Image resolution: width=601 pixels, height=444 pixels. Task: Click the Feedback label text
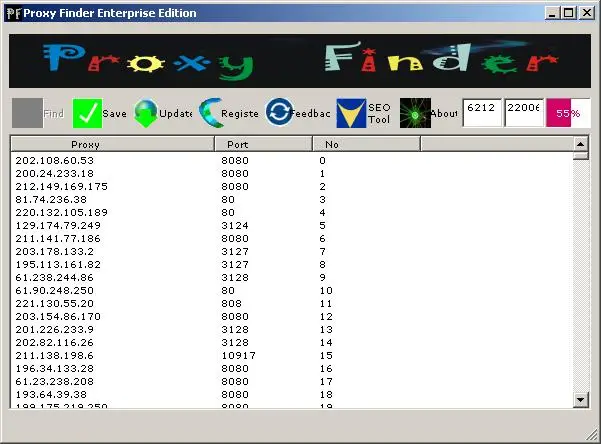point(310,113)
